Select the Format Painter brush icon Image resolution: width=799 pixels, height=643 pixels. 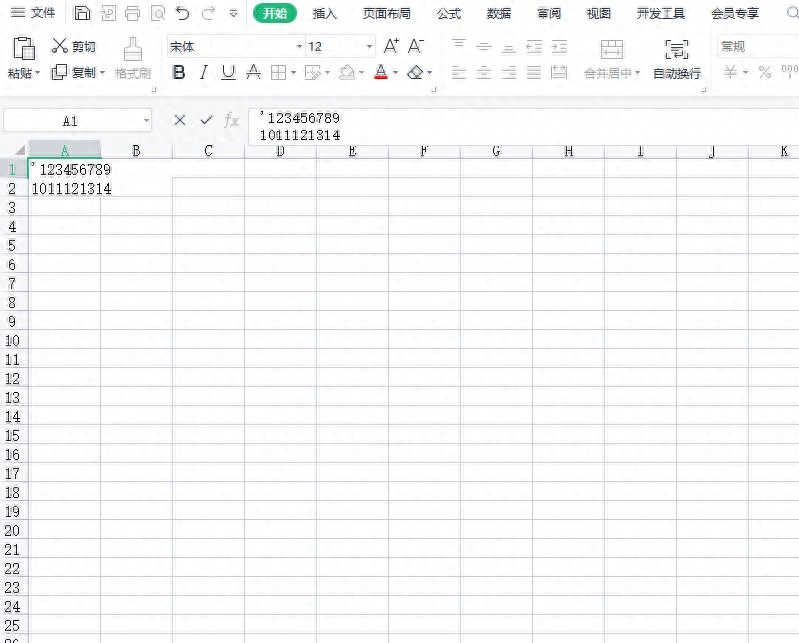pos(133,49)
